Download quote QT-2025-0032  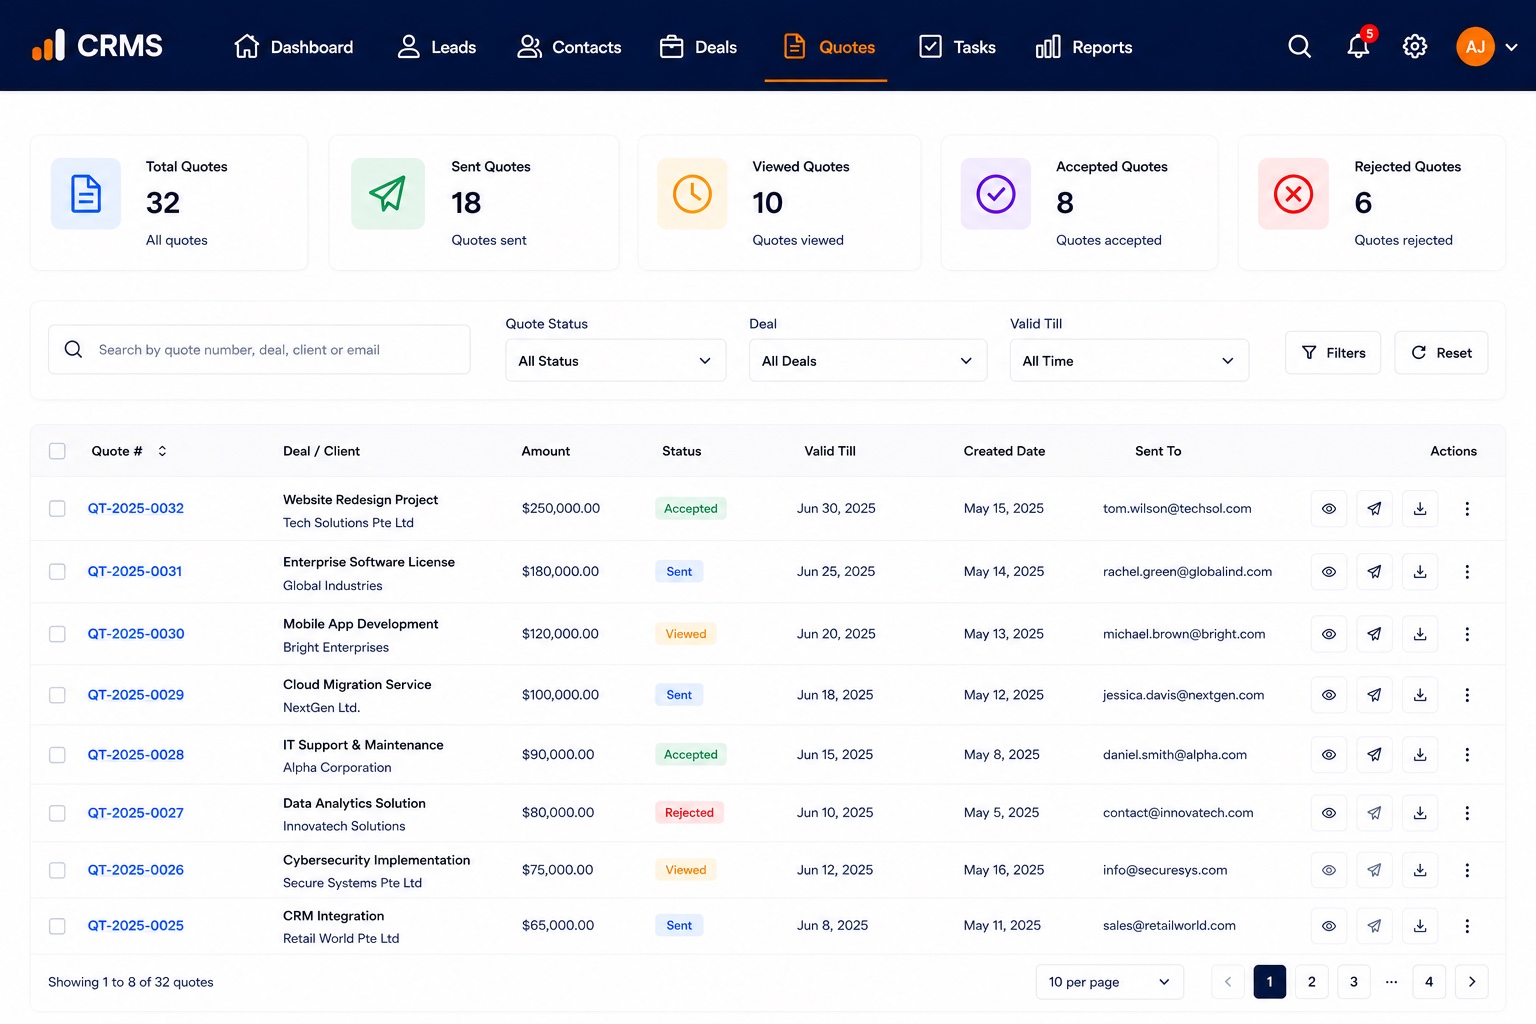(1420, 509)
